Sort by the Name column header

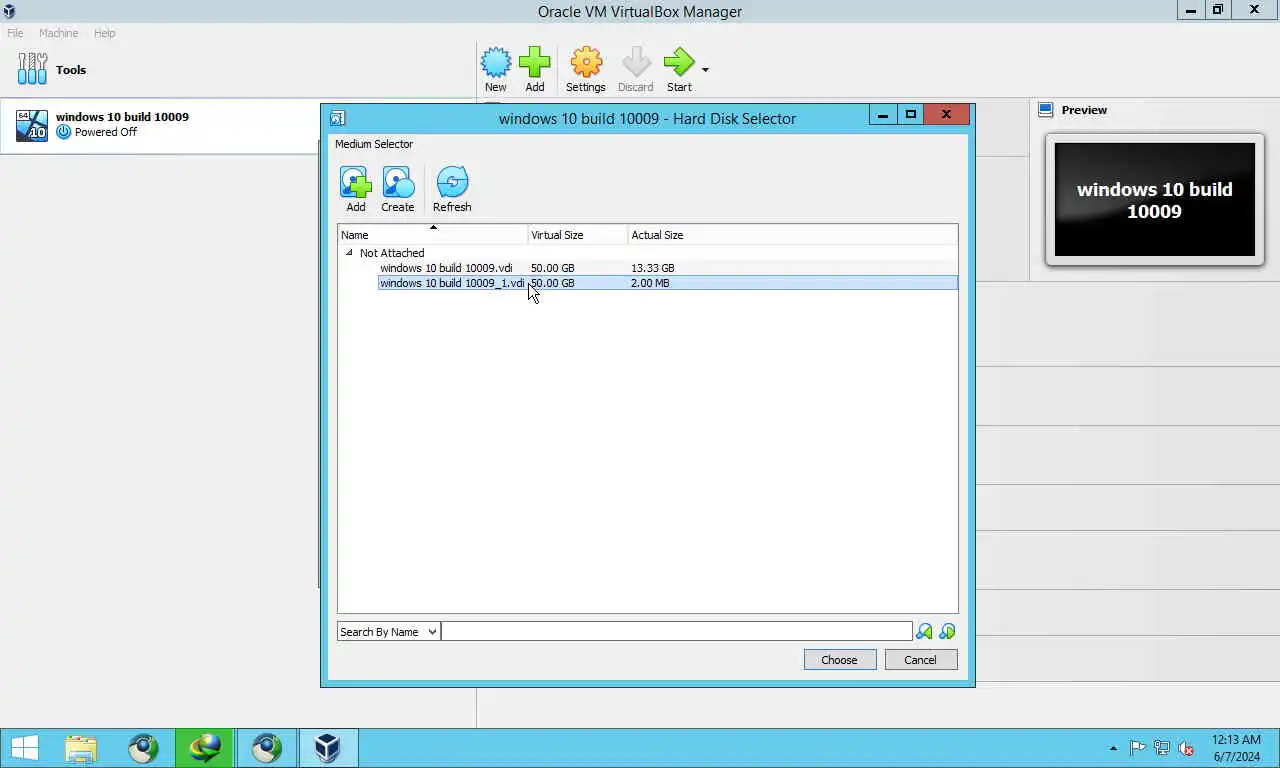[x=432, y=235]
